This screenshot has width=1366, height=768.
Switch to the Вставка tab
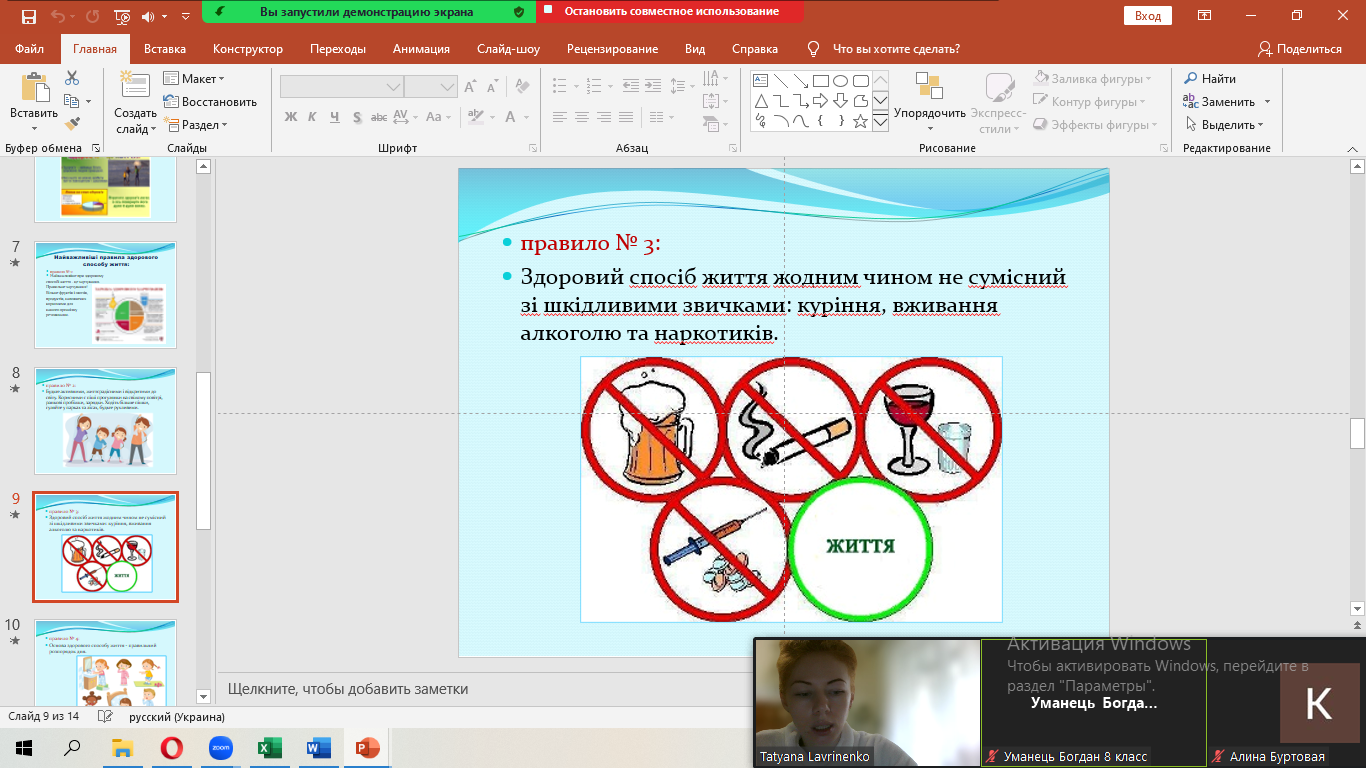pos(165,49)
